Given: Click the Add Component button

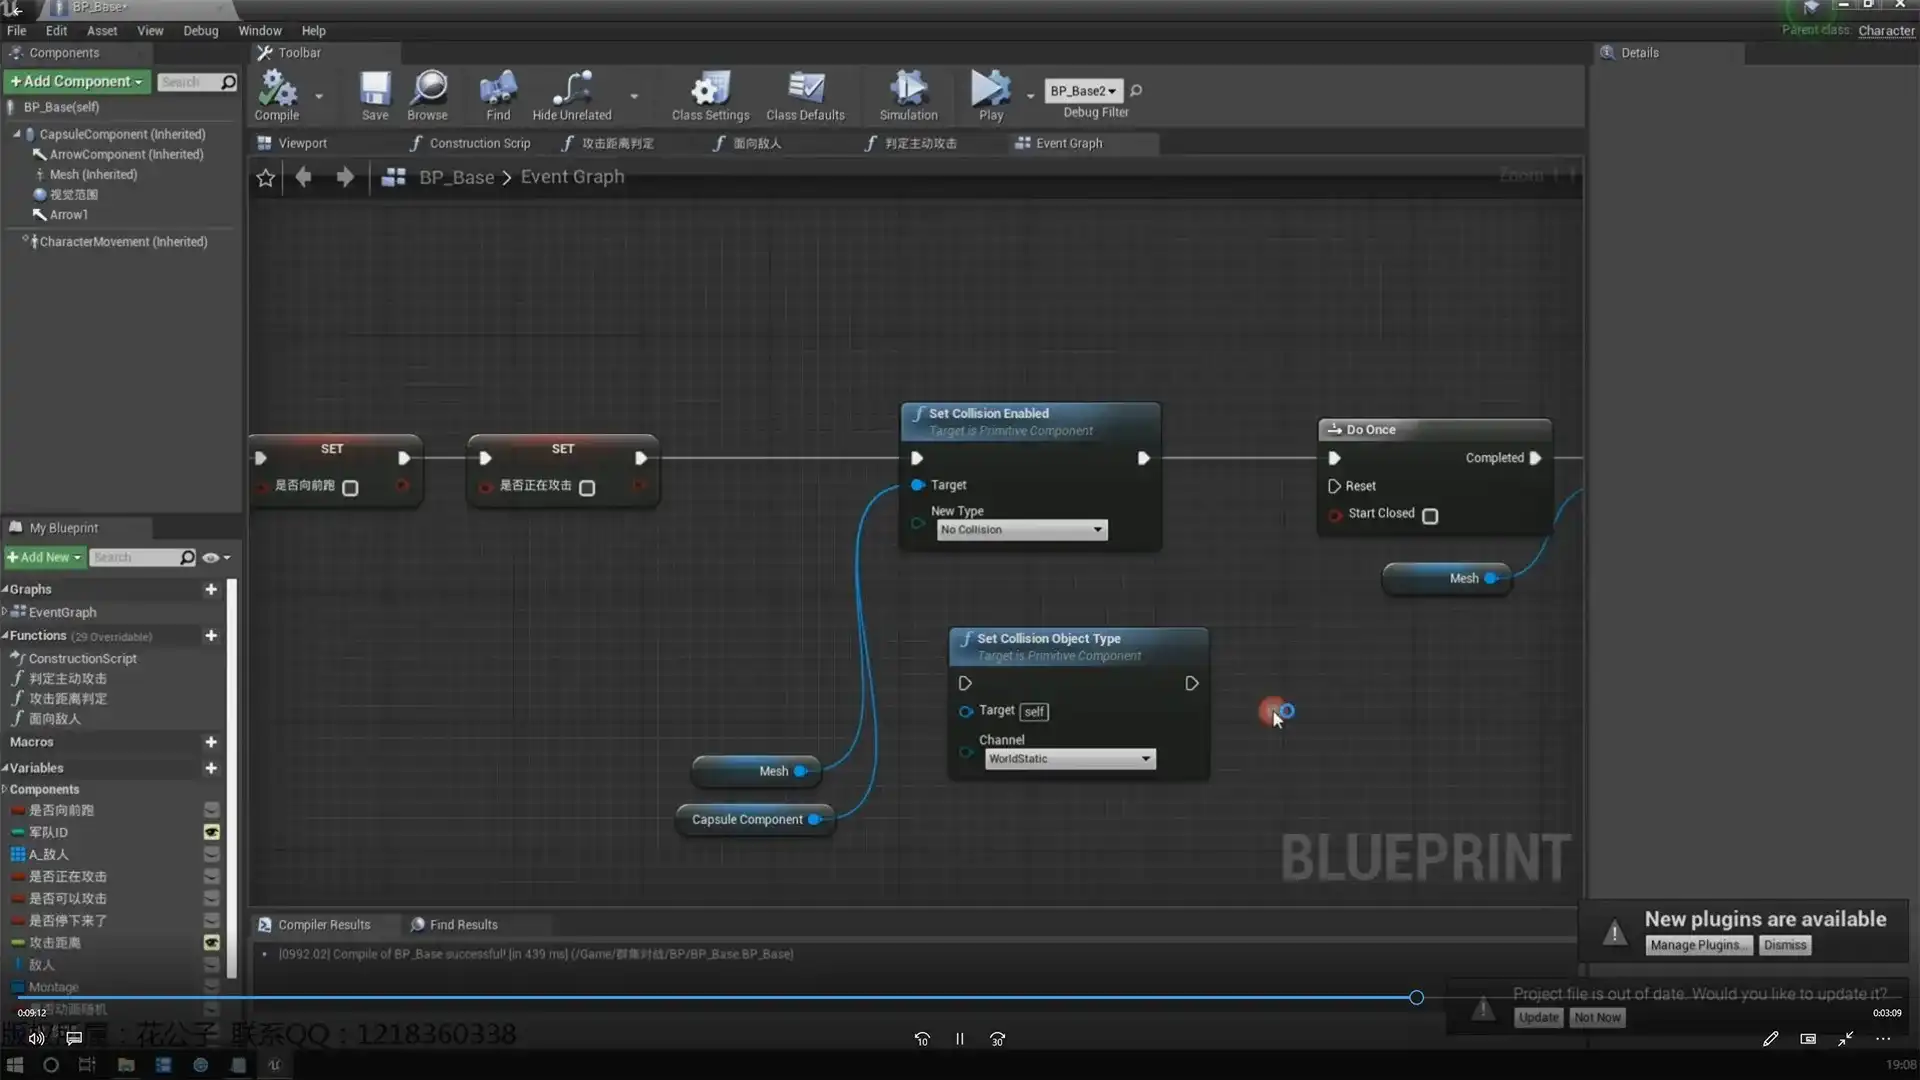Looking at the screenshot, I should click(x=77, y=82).
